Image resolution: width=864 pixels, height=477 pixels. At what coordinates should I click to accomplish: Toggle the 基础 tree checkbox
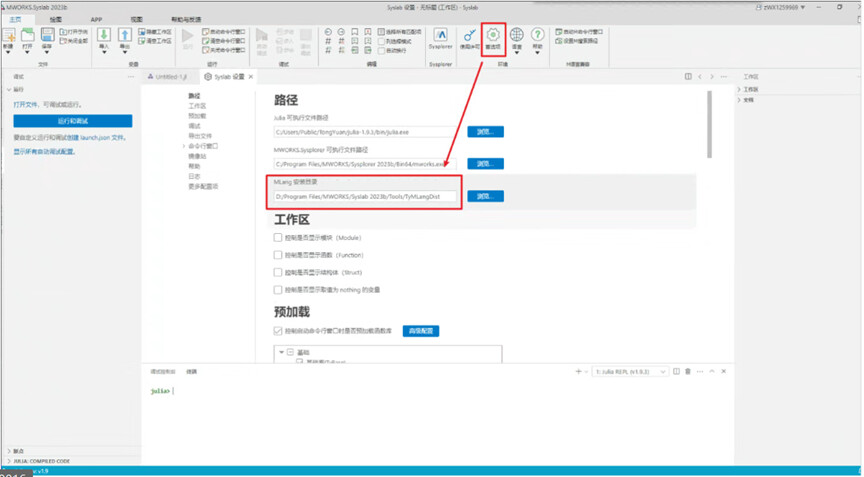tap(290, 352)
